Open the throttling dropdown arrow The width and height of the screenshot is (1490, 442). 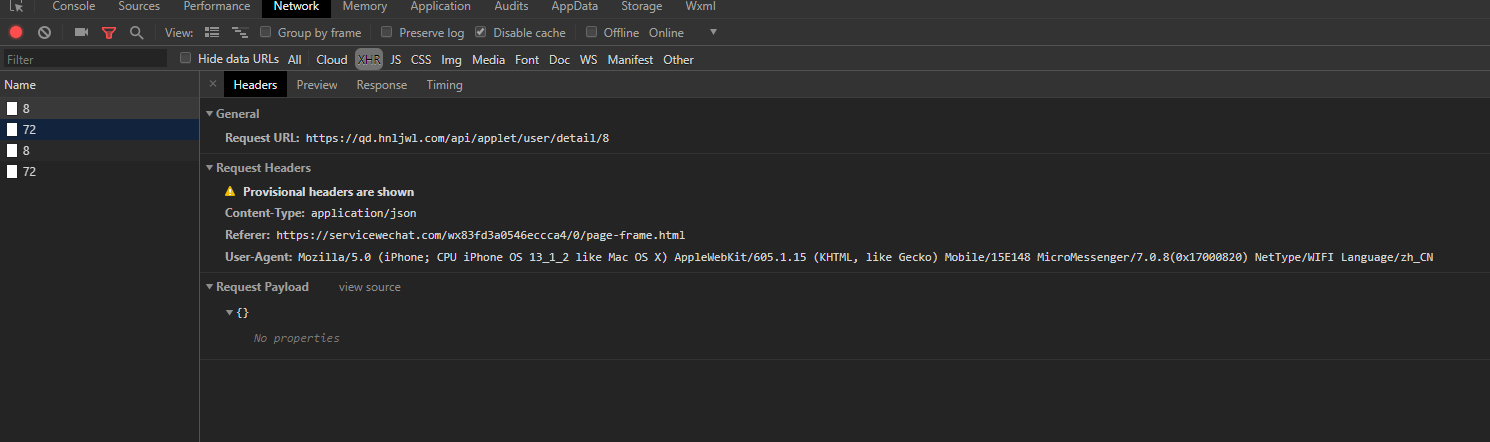click(x=713, y=33)
